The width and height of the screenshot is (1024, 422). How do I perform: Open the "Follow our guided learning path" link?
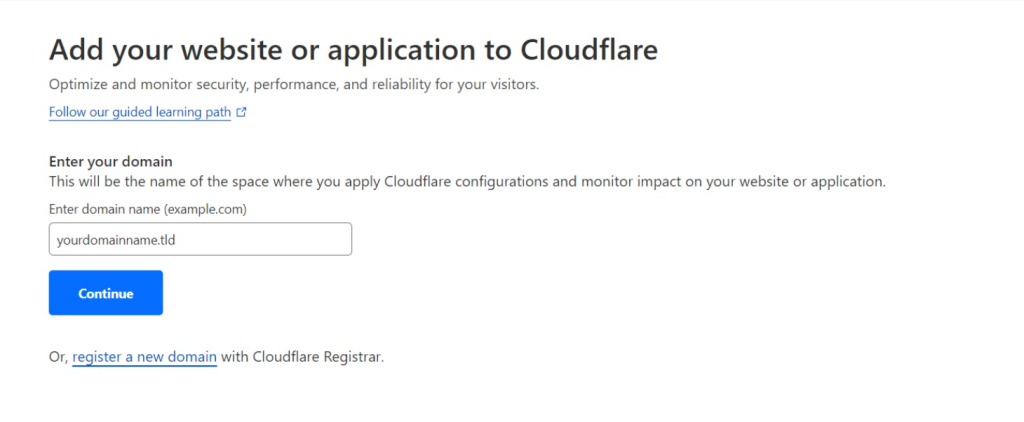tap(140, 113)
